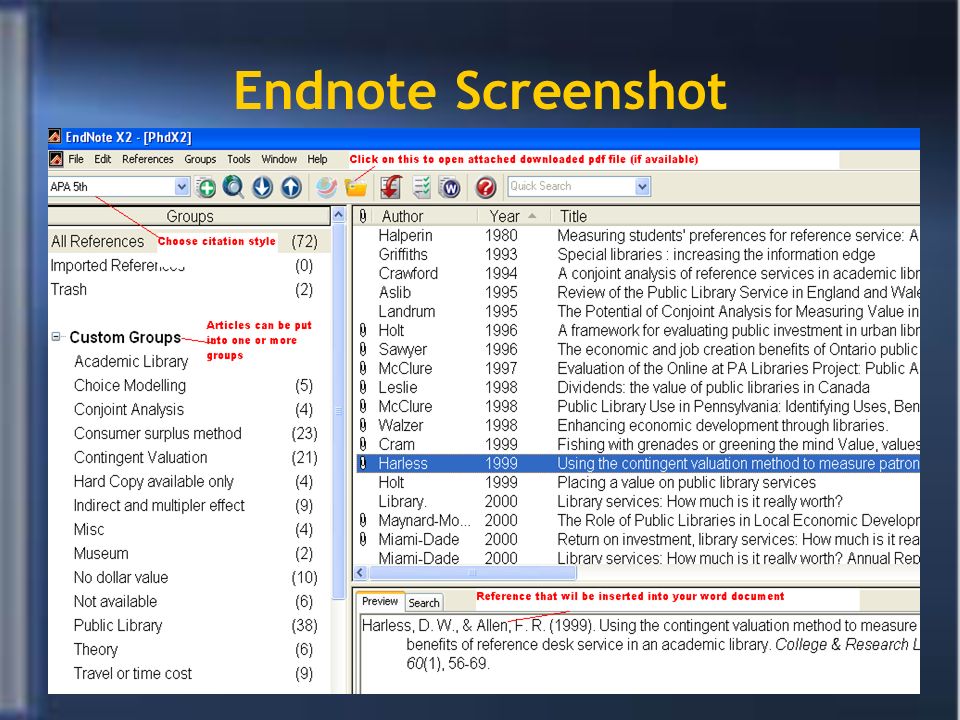Click the document icon beside File menu

click(56, 160)
